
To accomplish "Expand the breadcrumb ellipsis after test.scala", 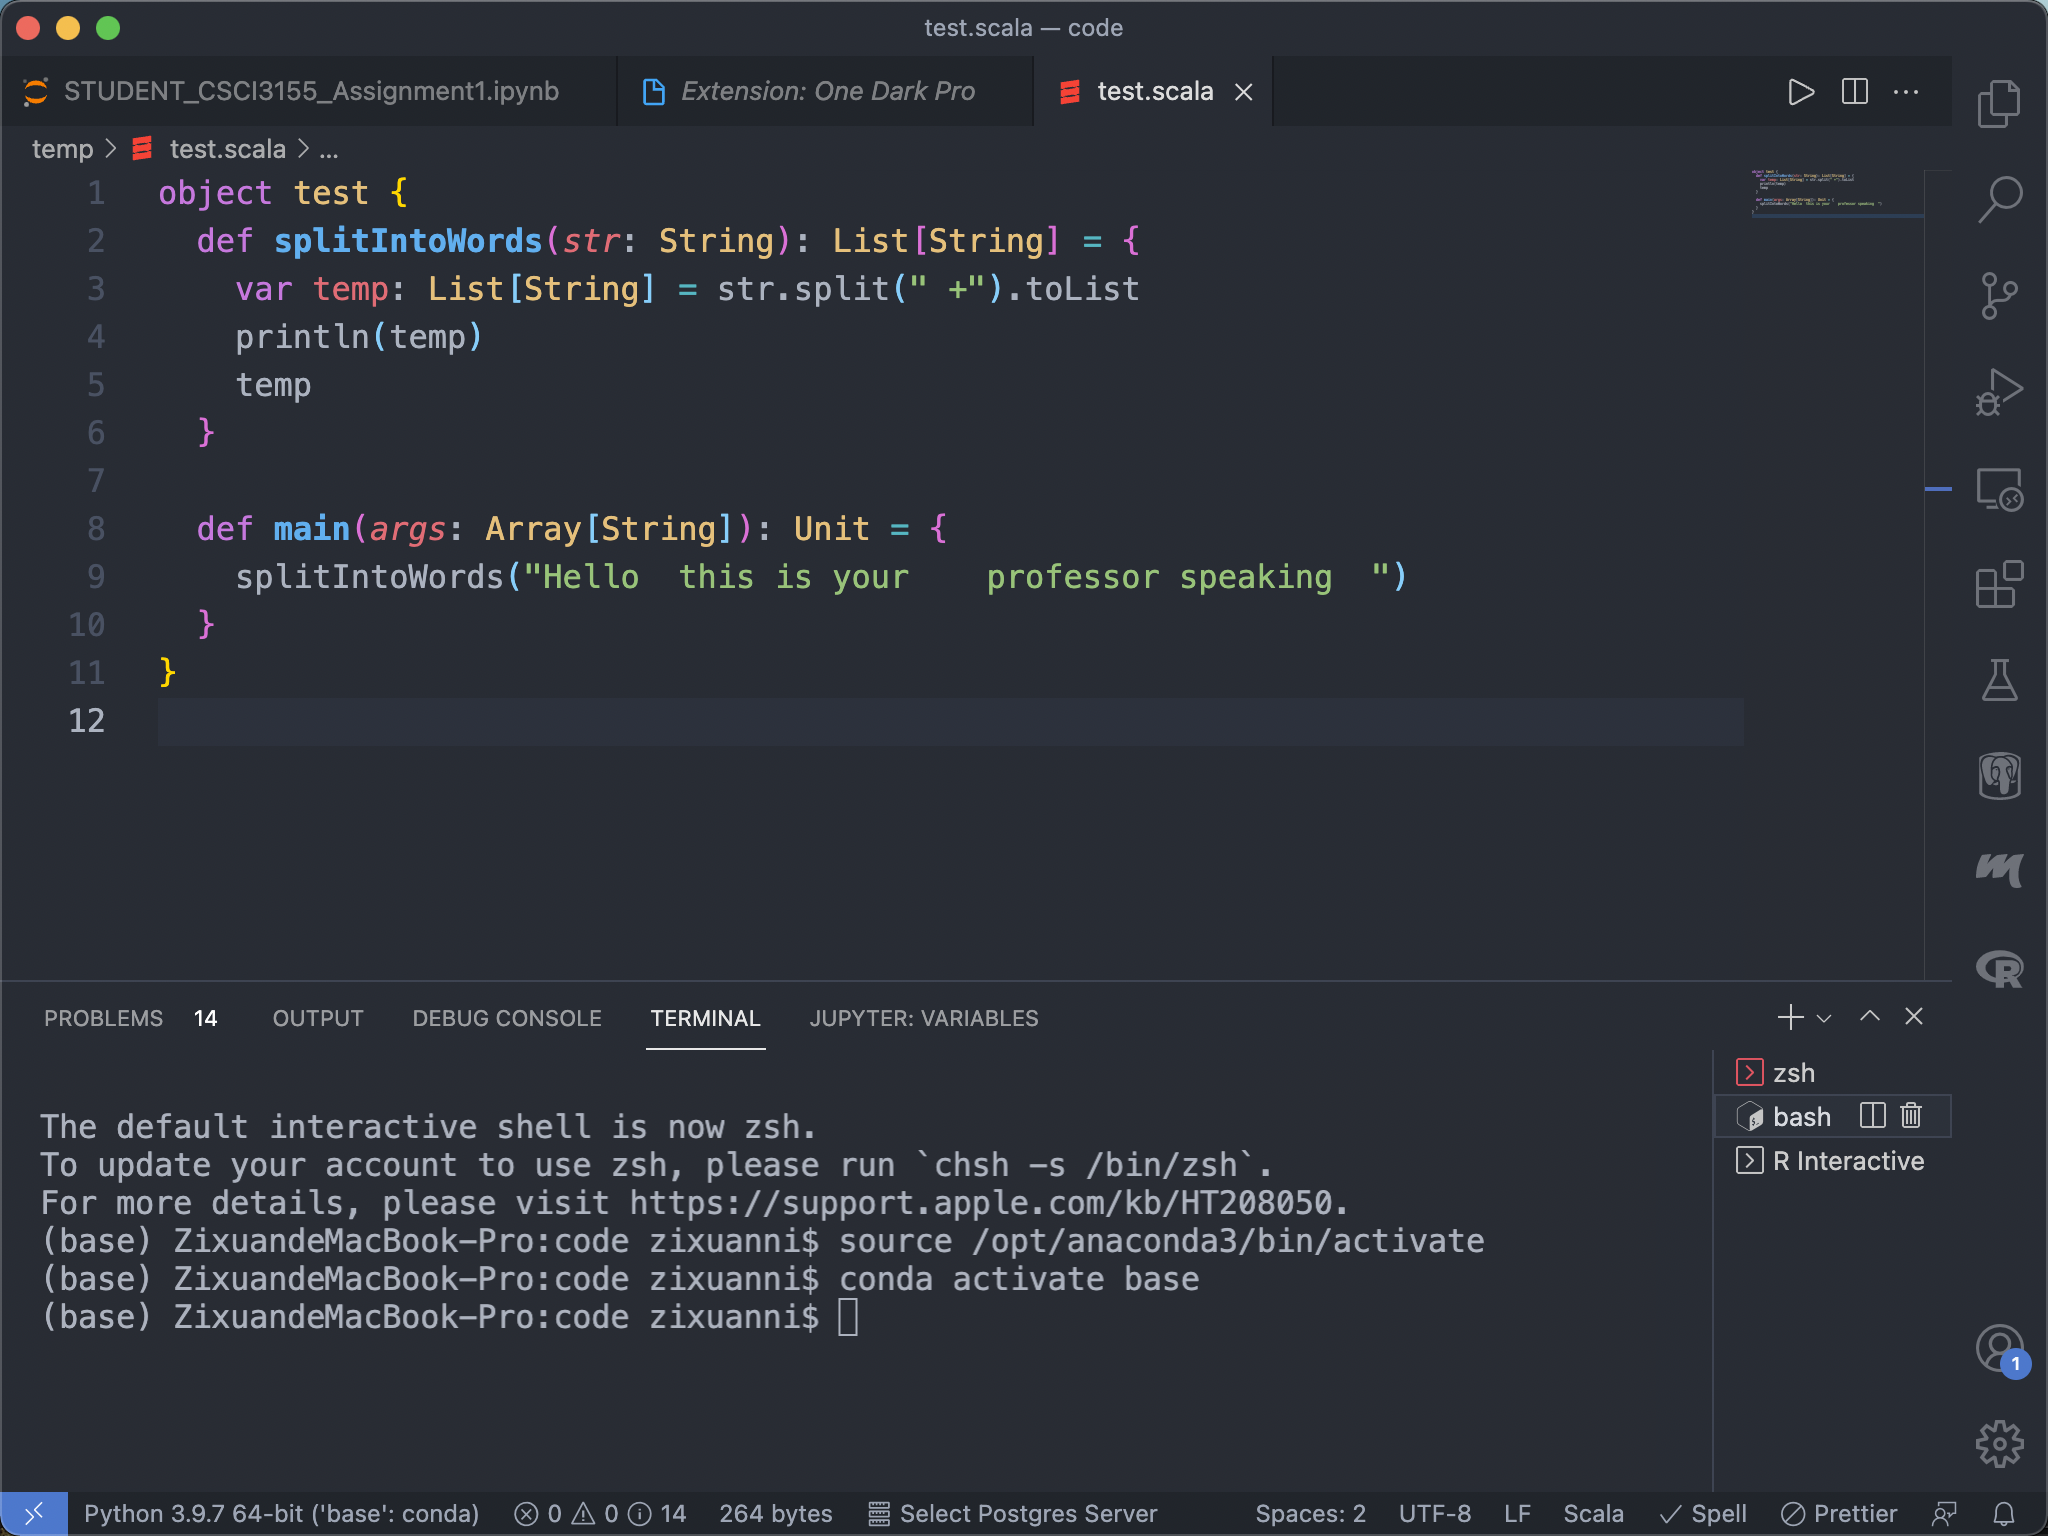I will [330, 148].
